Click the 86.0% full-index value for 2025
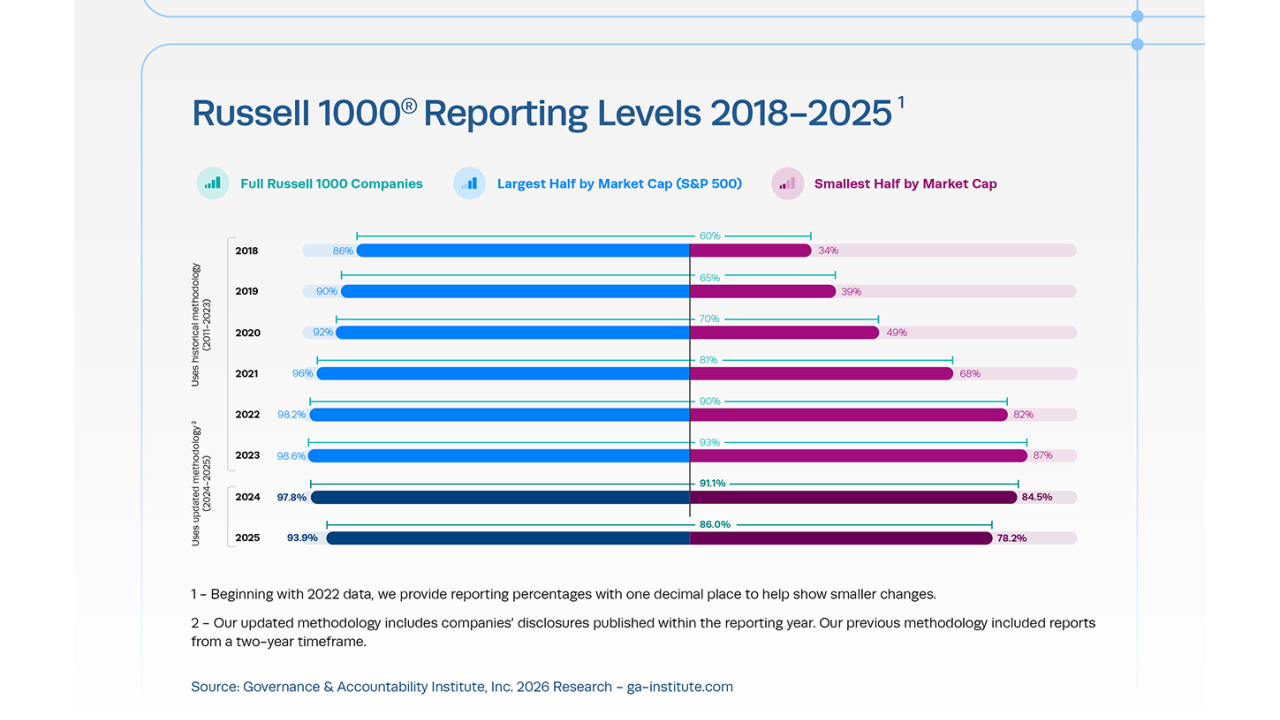 (714, 524)
